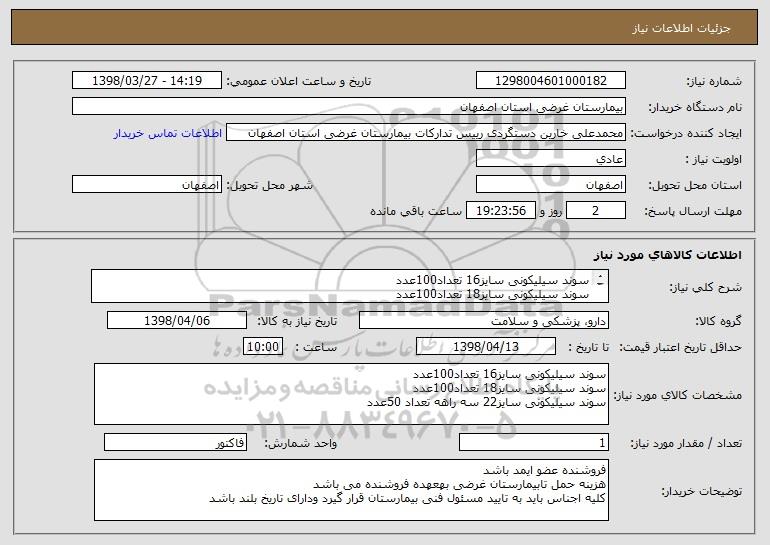Viewport: 770px width, 545px height.
Task: Click the label شهر محل تحویل
Action: click(x=269, y=185)
